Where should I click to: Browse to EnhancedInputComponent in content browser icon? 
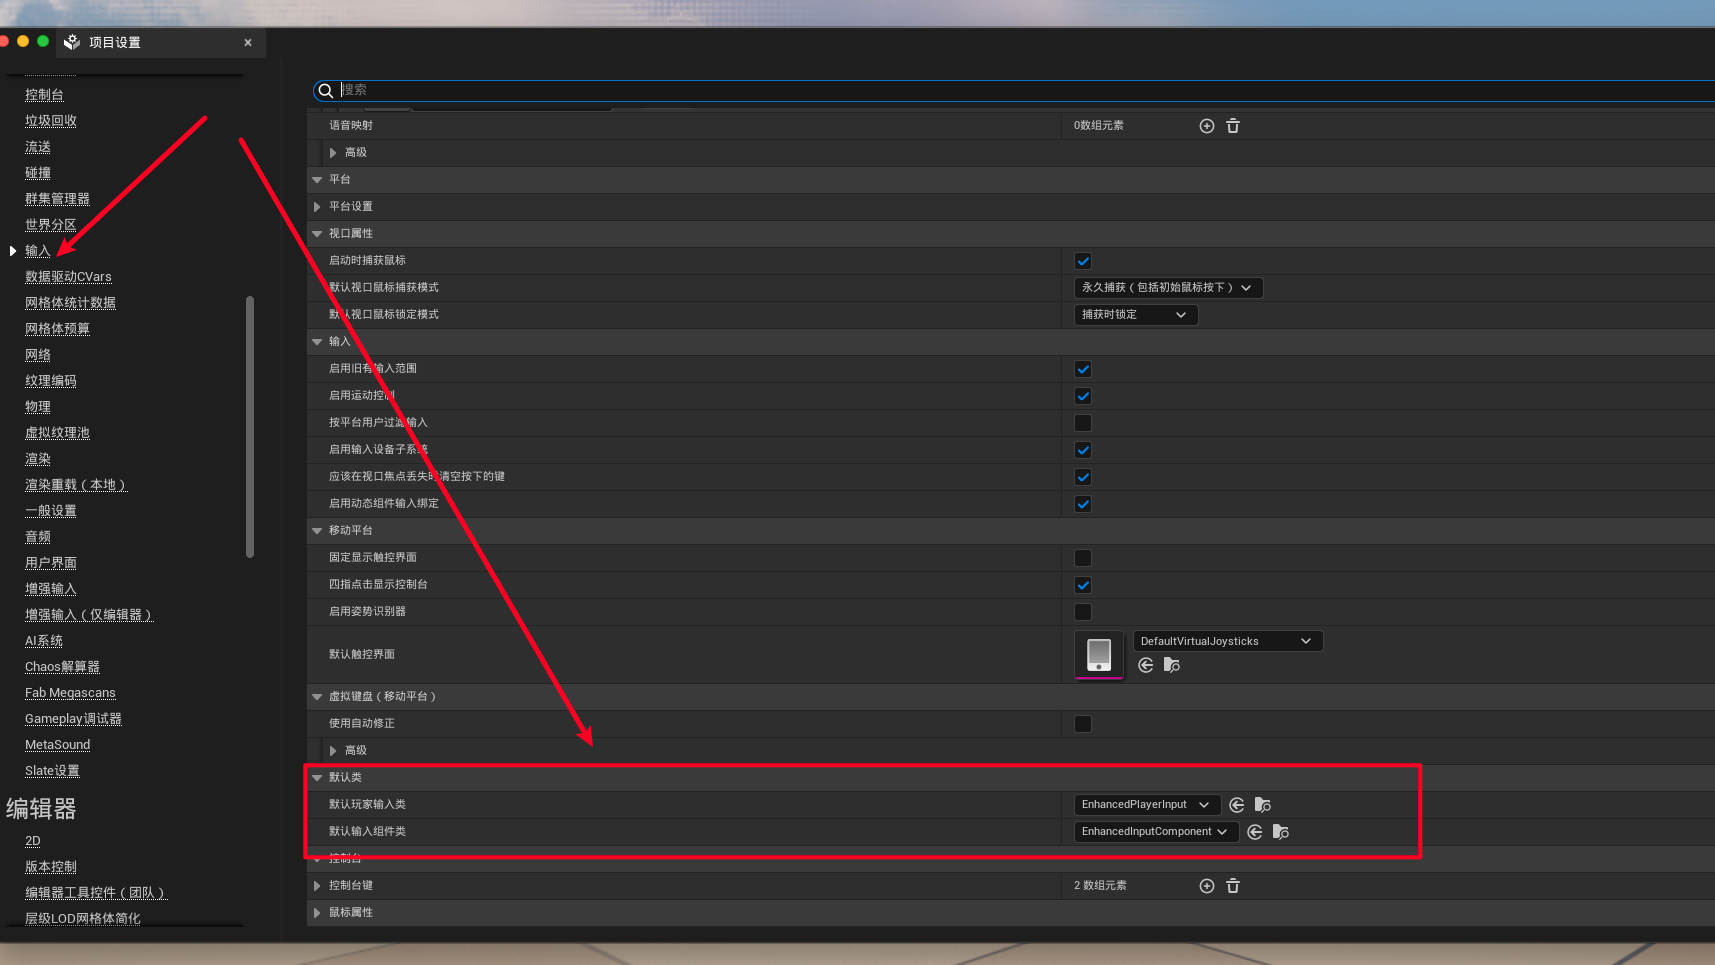coord(1281,832)
